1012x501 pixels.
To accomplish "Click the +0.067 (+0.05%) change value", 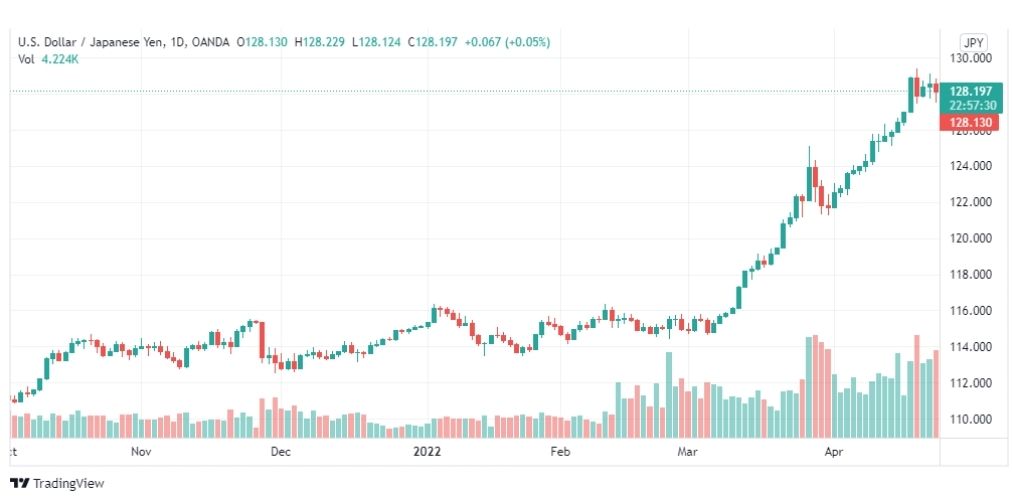I will click(506, 42).
